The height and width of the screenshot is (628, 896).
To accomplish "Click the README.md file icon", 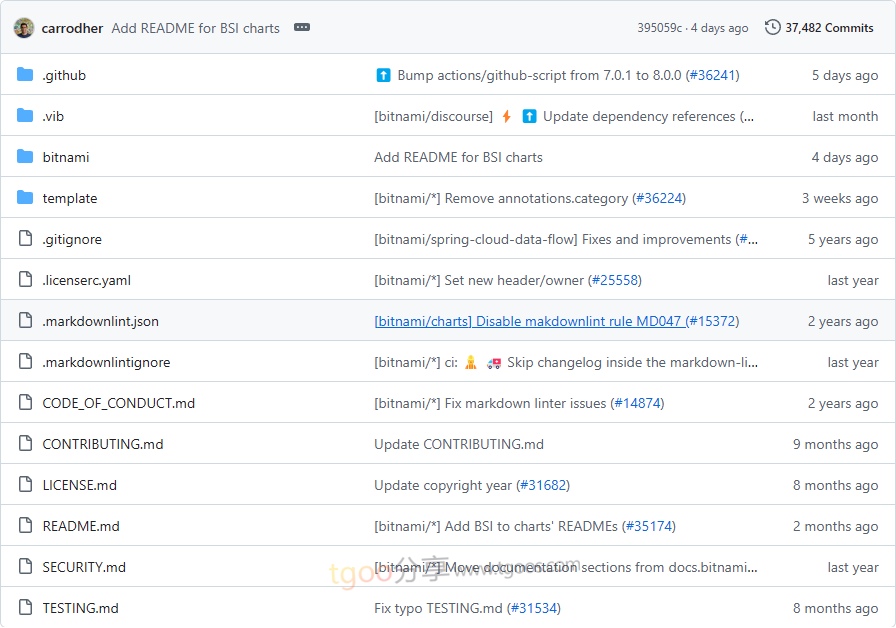I will point(25,526).
